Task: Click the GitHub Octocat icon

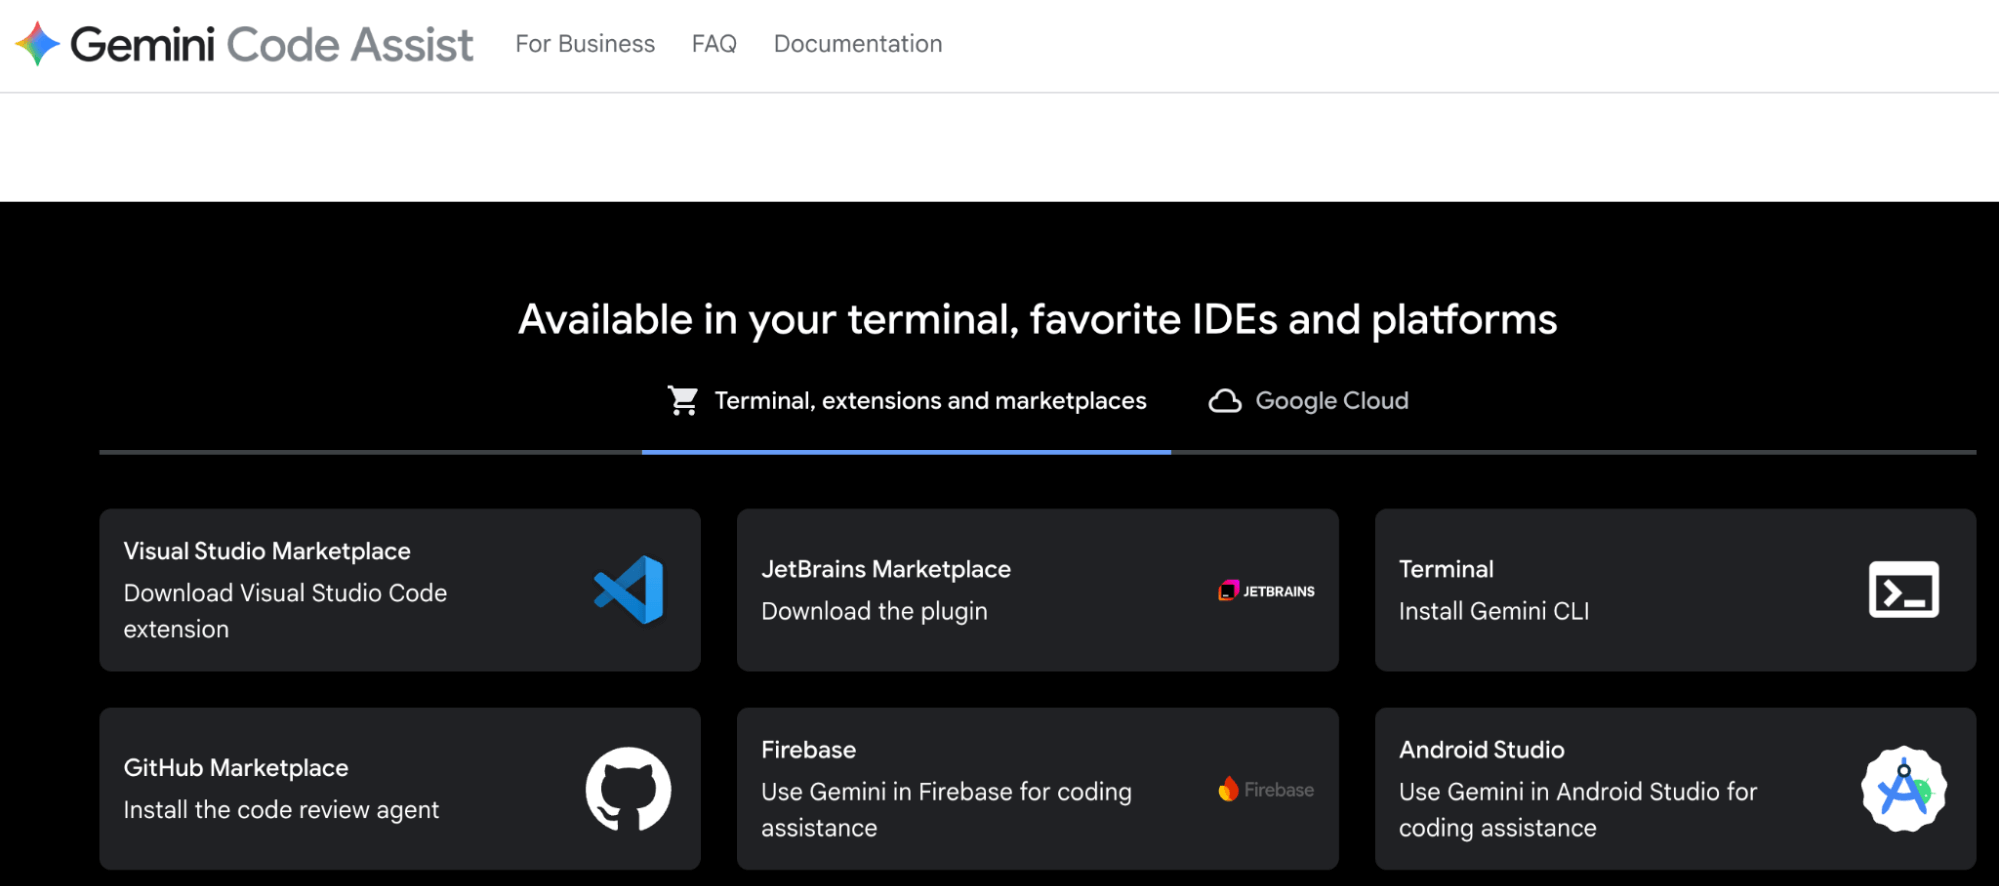Action: click(x=628, y=789)
